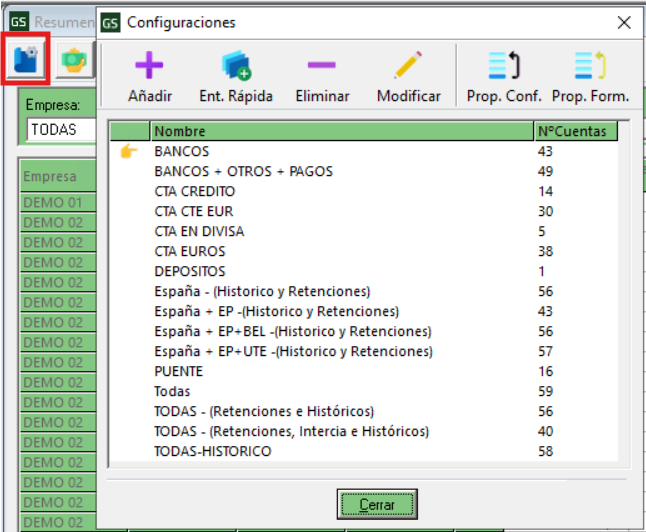Select the CTA CTE EUR row
646x532 pixels.
364,211
